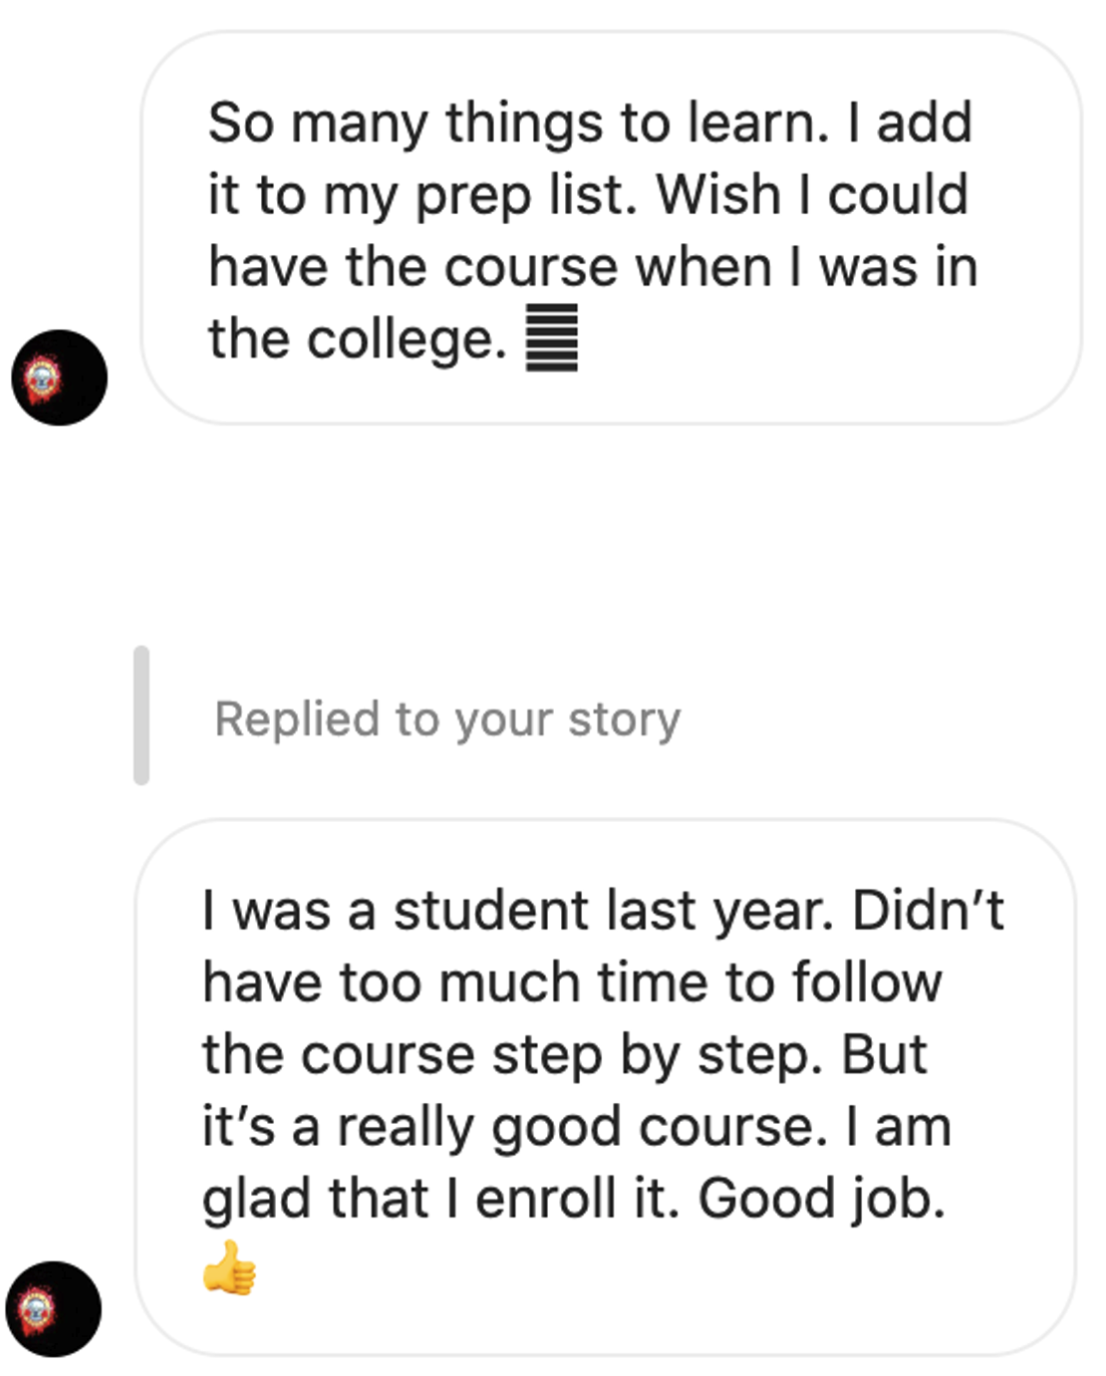The image size is (1106, 1376).
Task: Click the thumbs-up emoji in the second message
Action: point(229,1268)
